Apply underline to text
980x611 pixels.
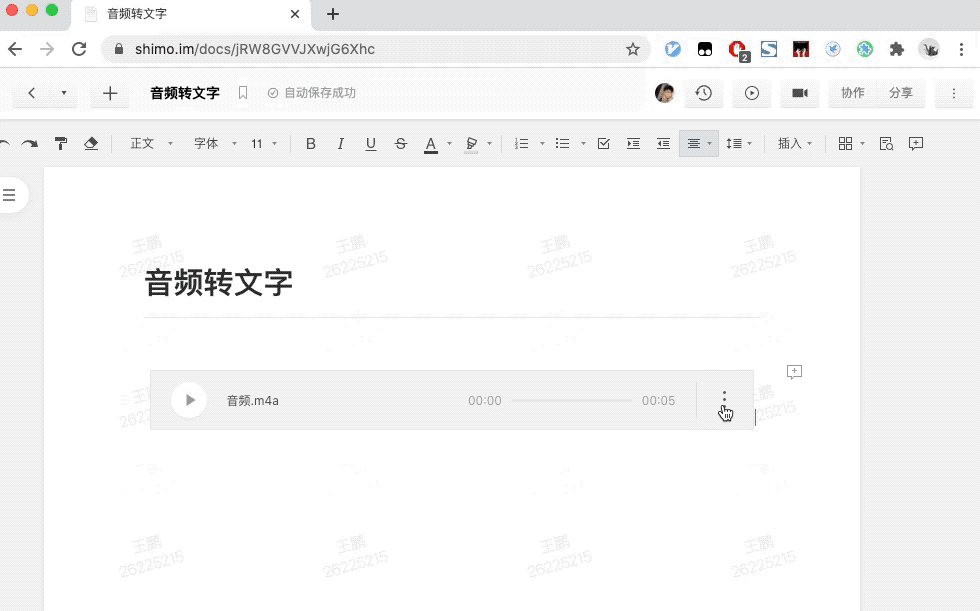[371, 143]
